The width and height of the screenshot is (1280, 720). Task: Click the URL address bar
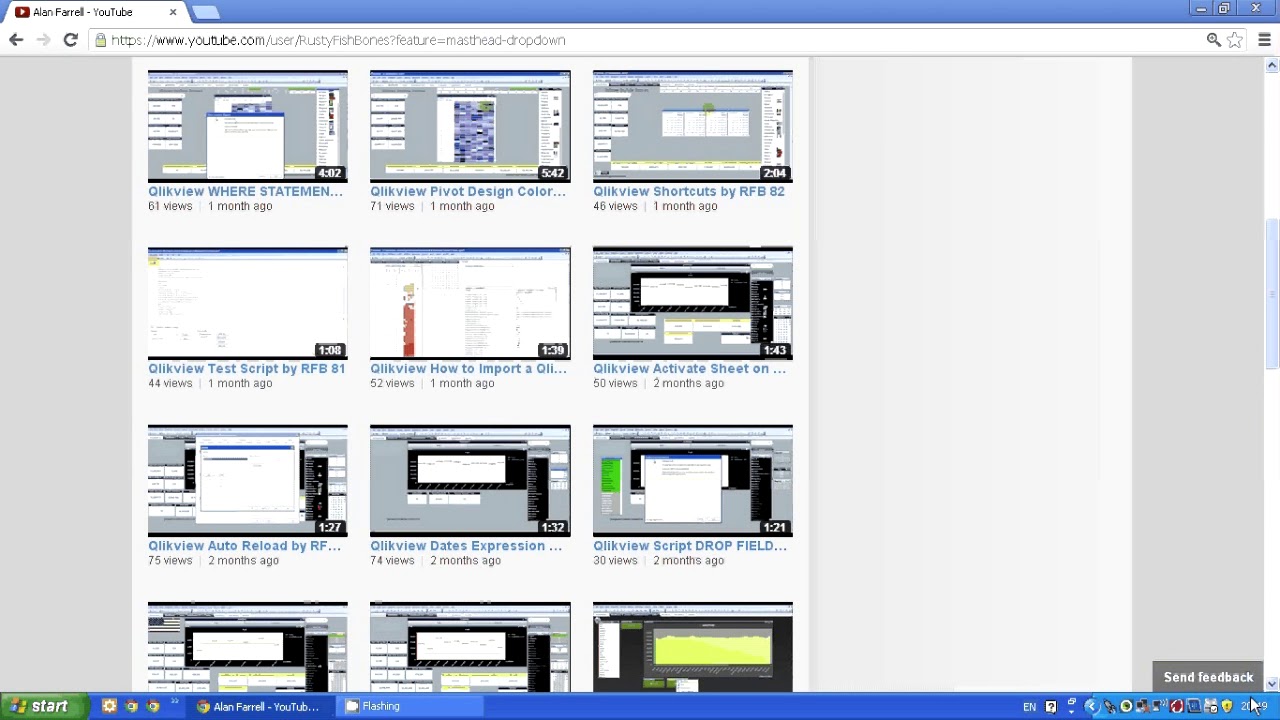pyautogui.click(x=650, y=40)
